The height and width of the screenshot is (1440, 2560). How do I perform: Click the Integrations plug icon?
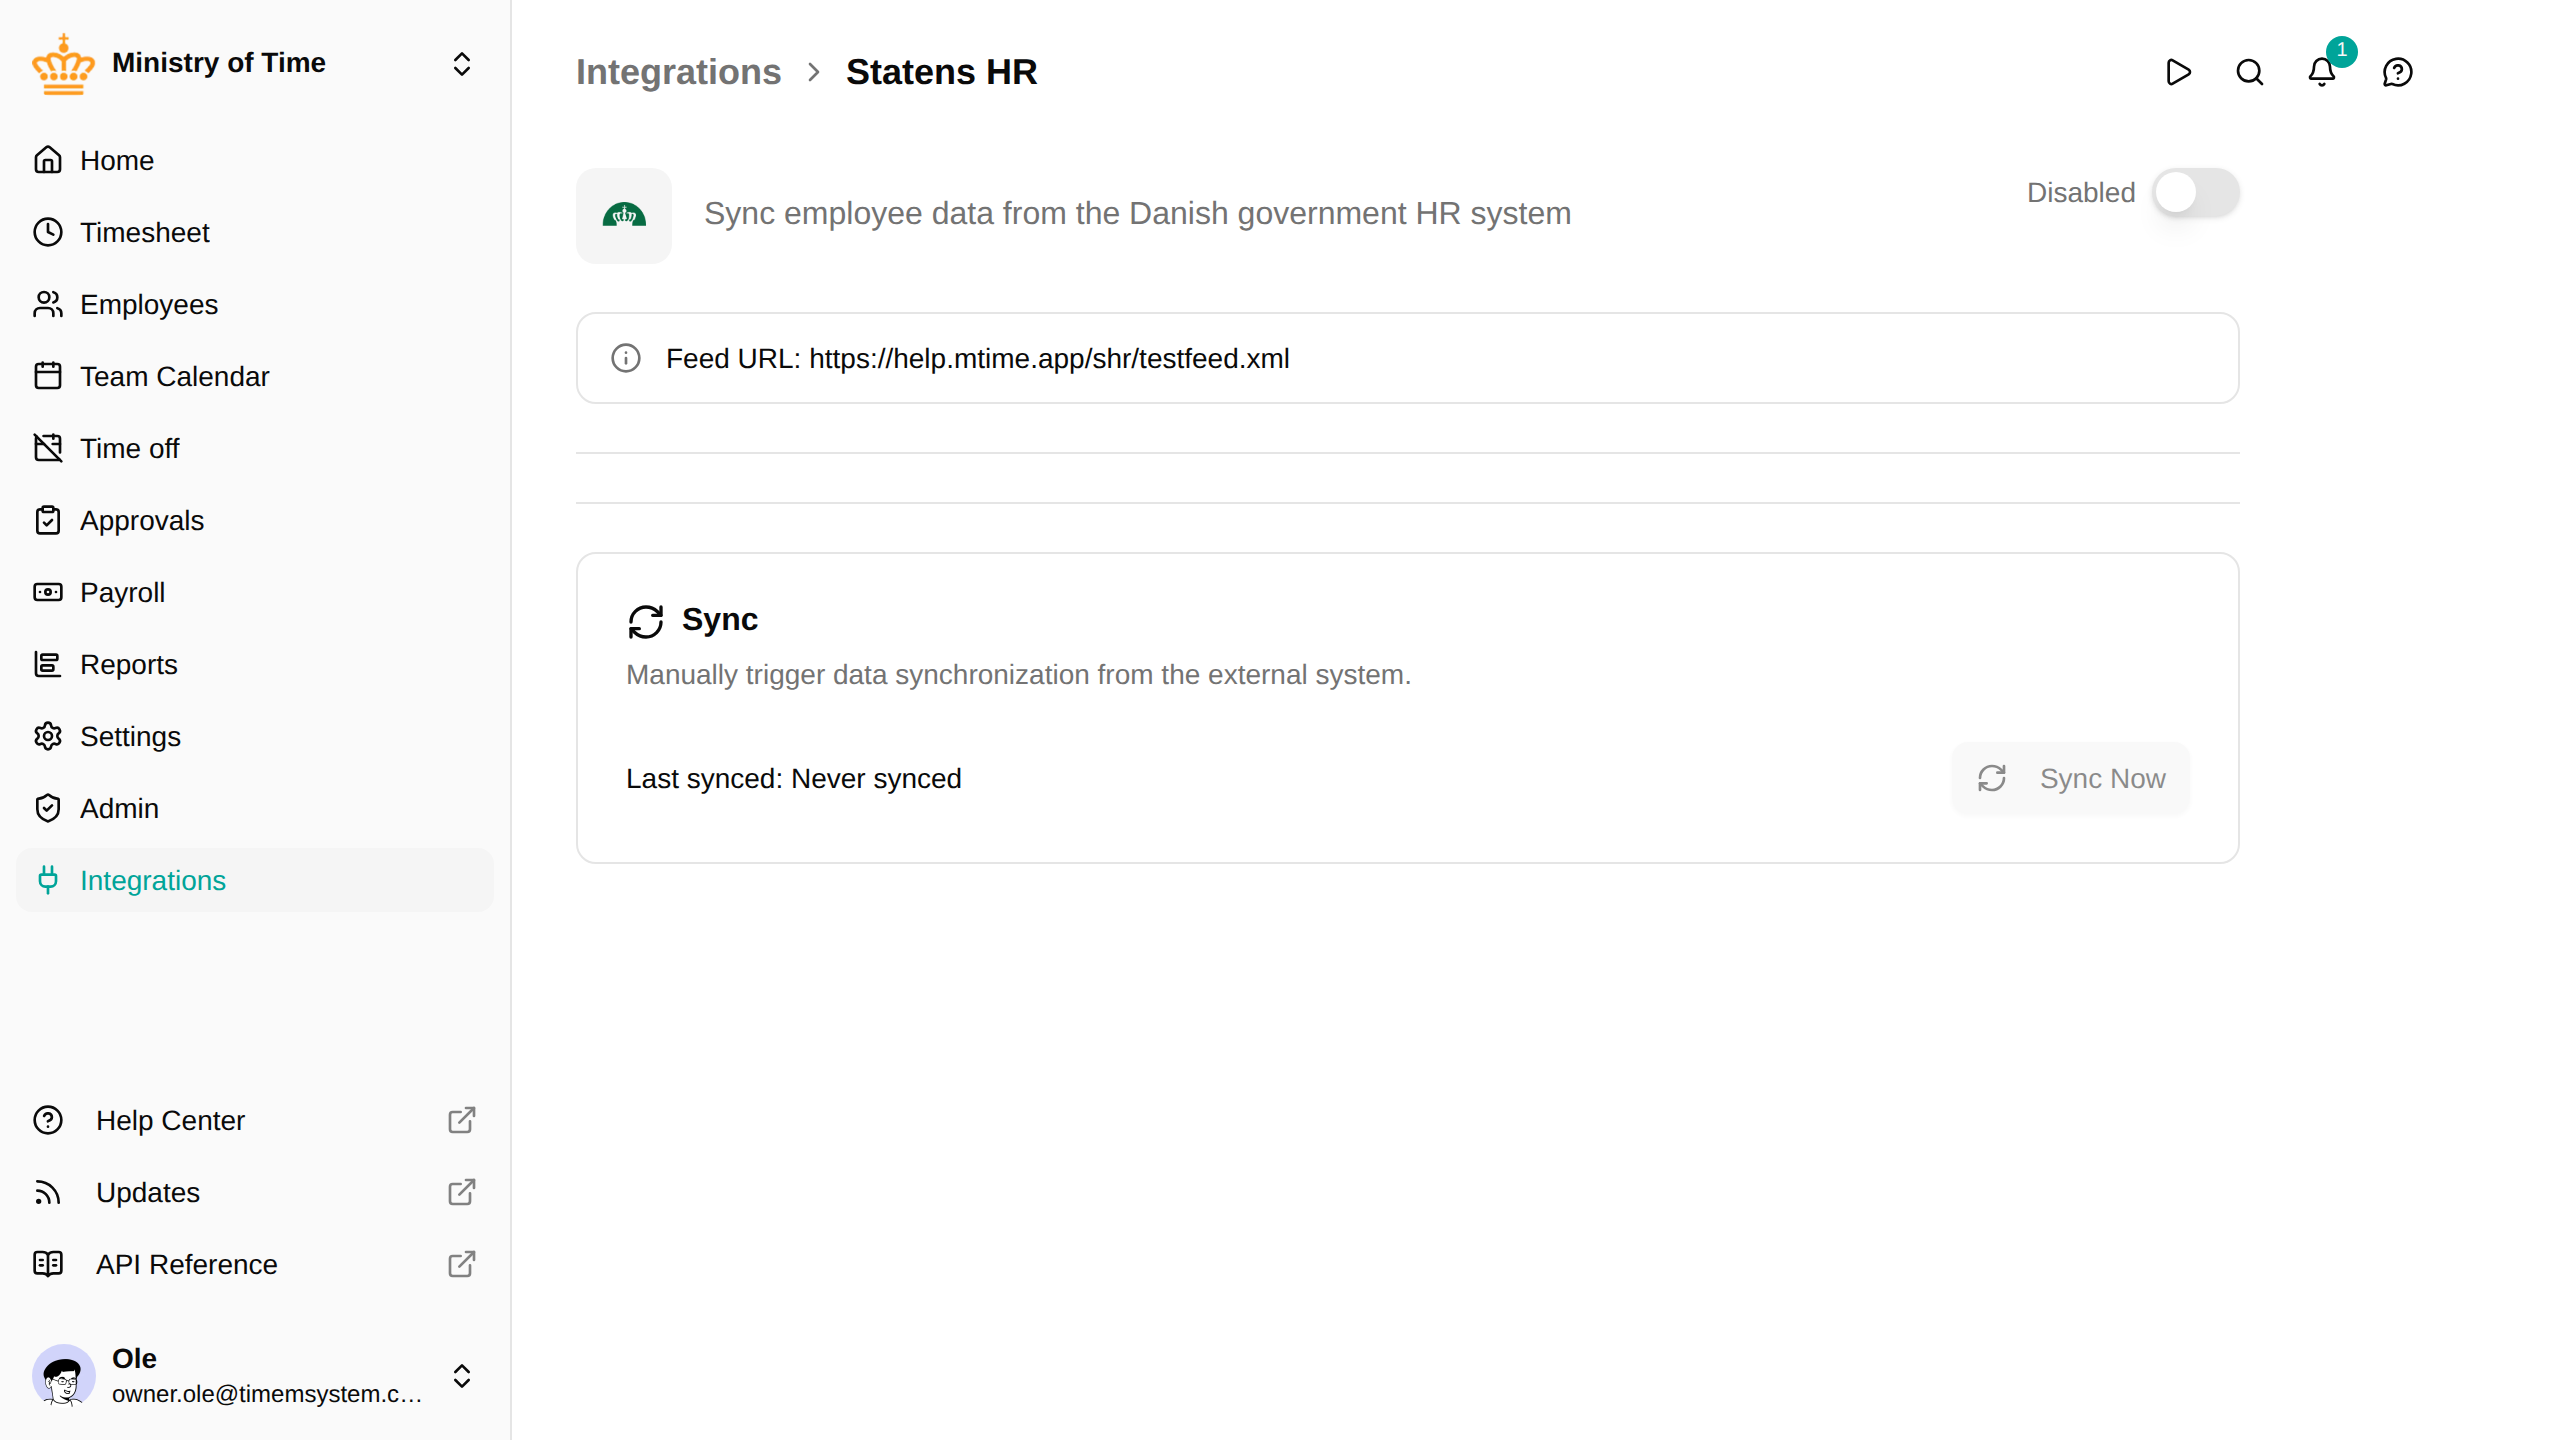point(48,880)
